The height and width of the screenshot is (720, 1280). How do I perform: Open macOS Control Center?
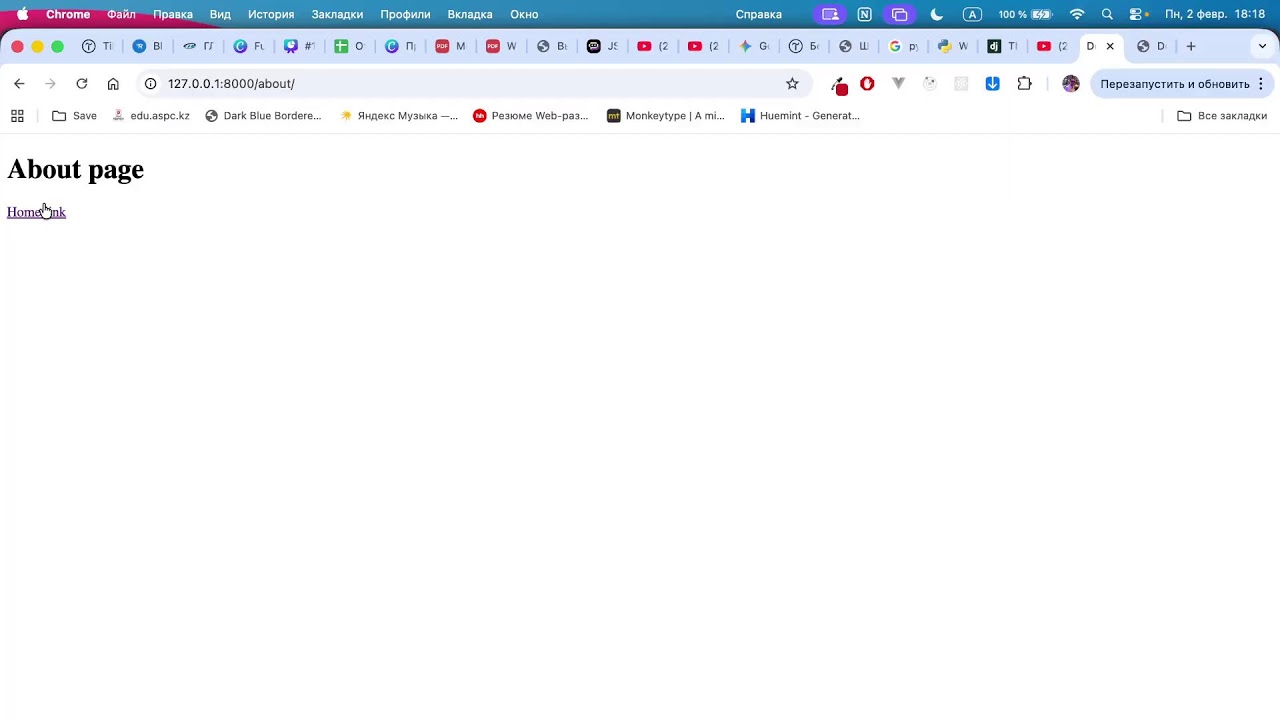1137,14
